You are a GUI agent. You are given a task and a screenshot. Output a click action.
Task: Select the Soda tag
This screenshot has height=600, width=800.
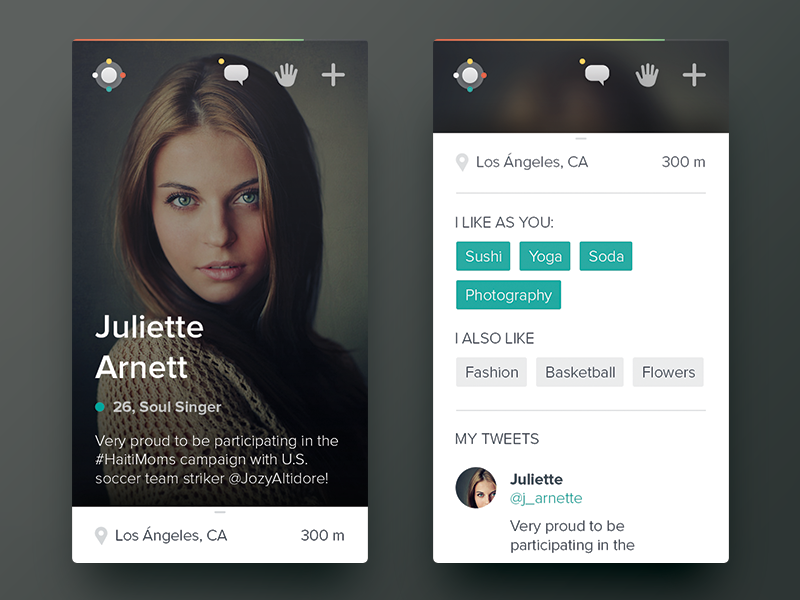pyautogui.click(x=606, y=256)
